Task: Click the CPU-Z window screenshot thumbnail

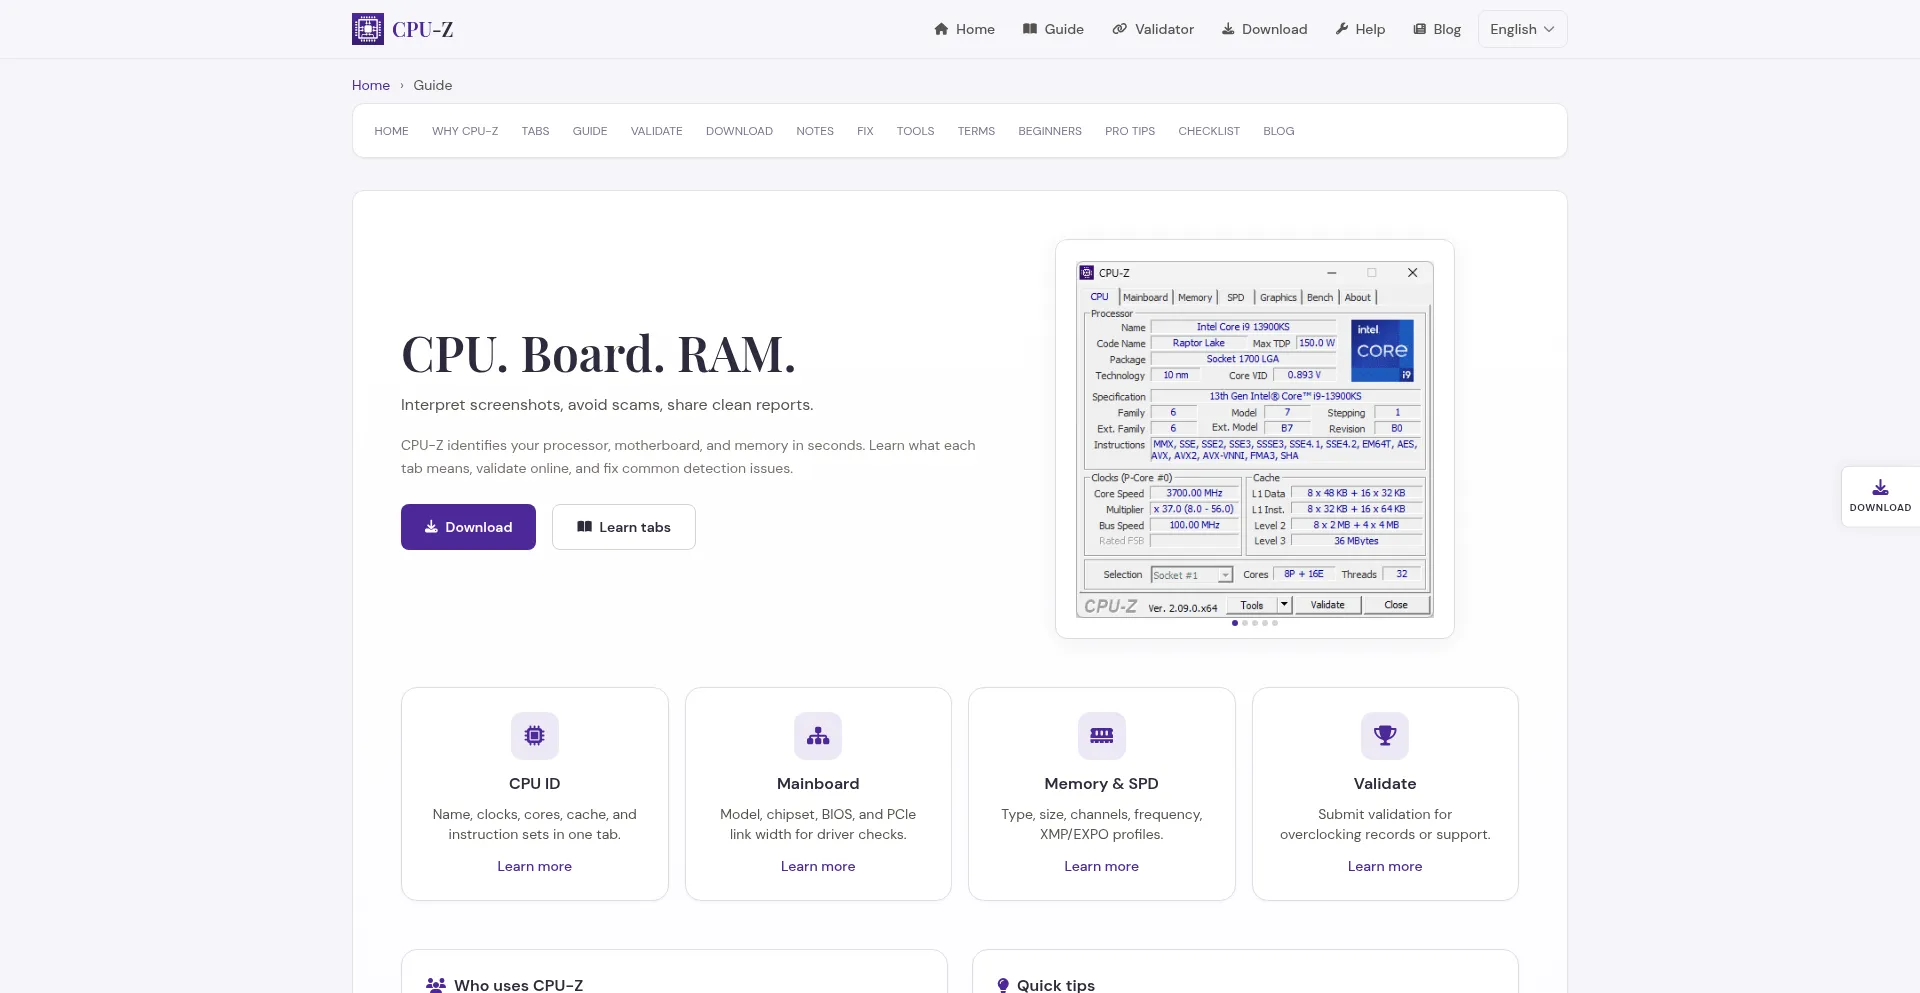Action: [x=1255, y=439]
